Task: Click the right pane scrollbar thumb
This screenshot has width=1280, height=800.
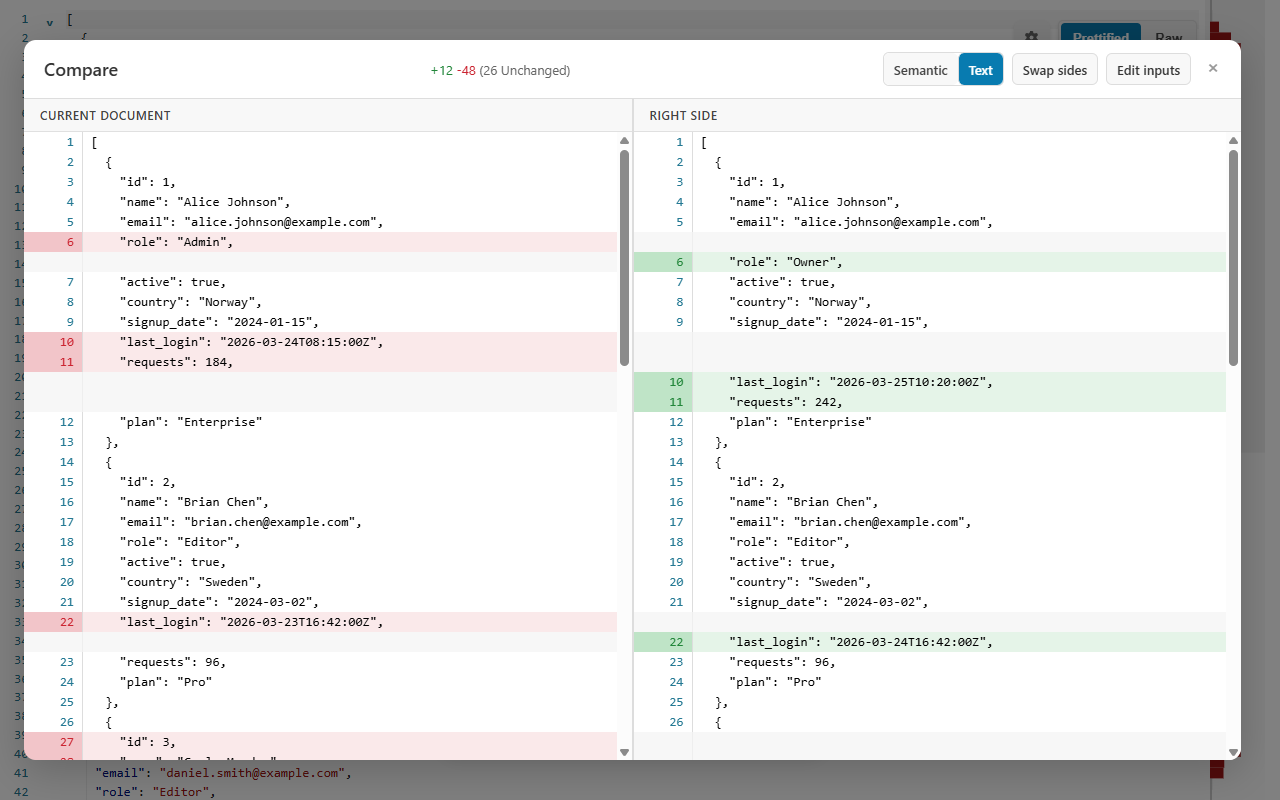Action: click(1234, 258)
